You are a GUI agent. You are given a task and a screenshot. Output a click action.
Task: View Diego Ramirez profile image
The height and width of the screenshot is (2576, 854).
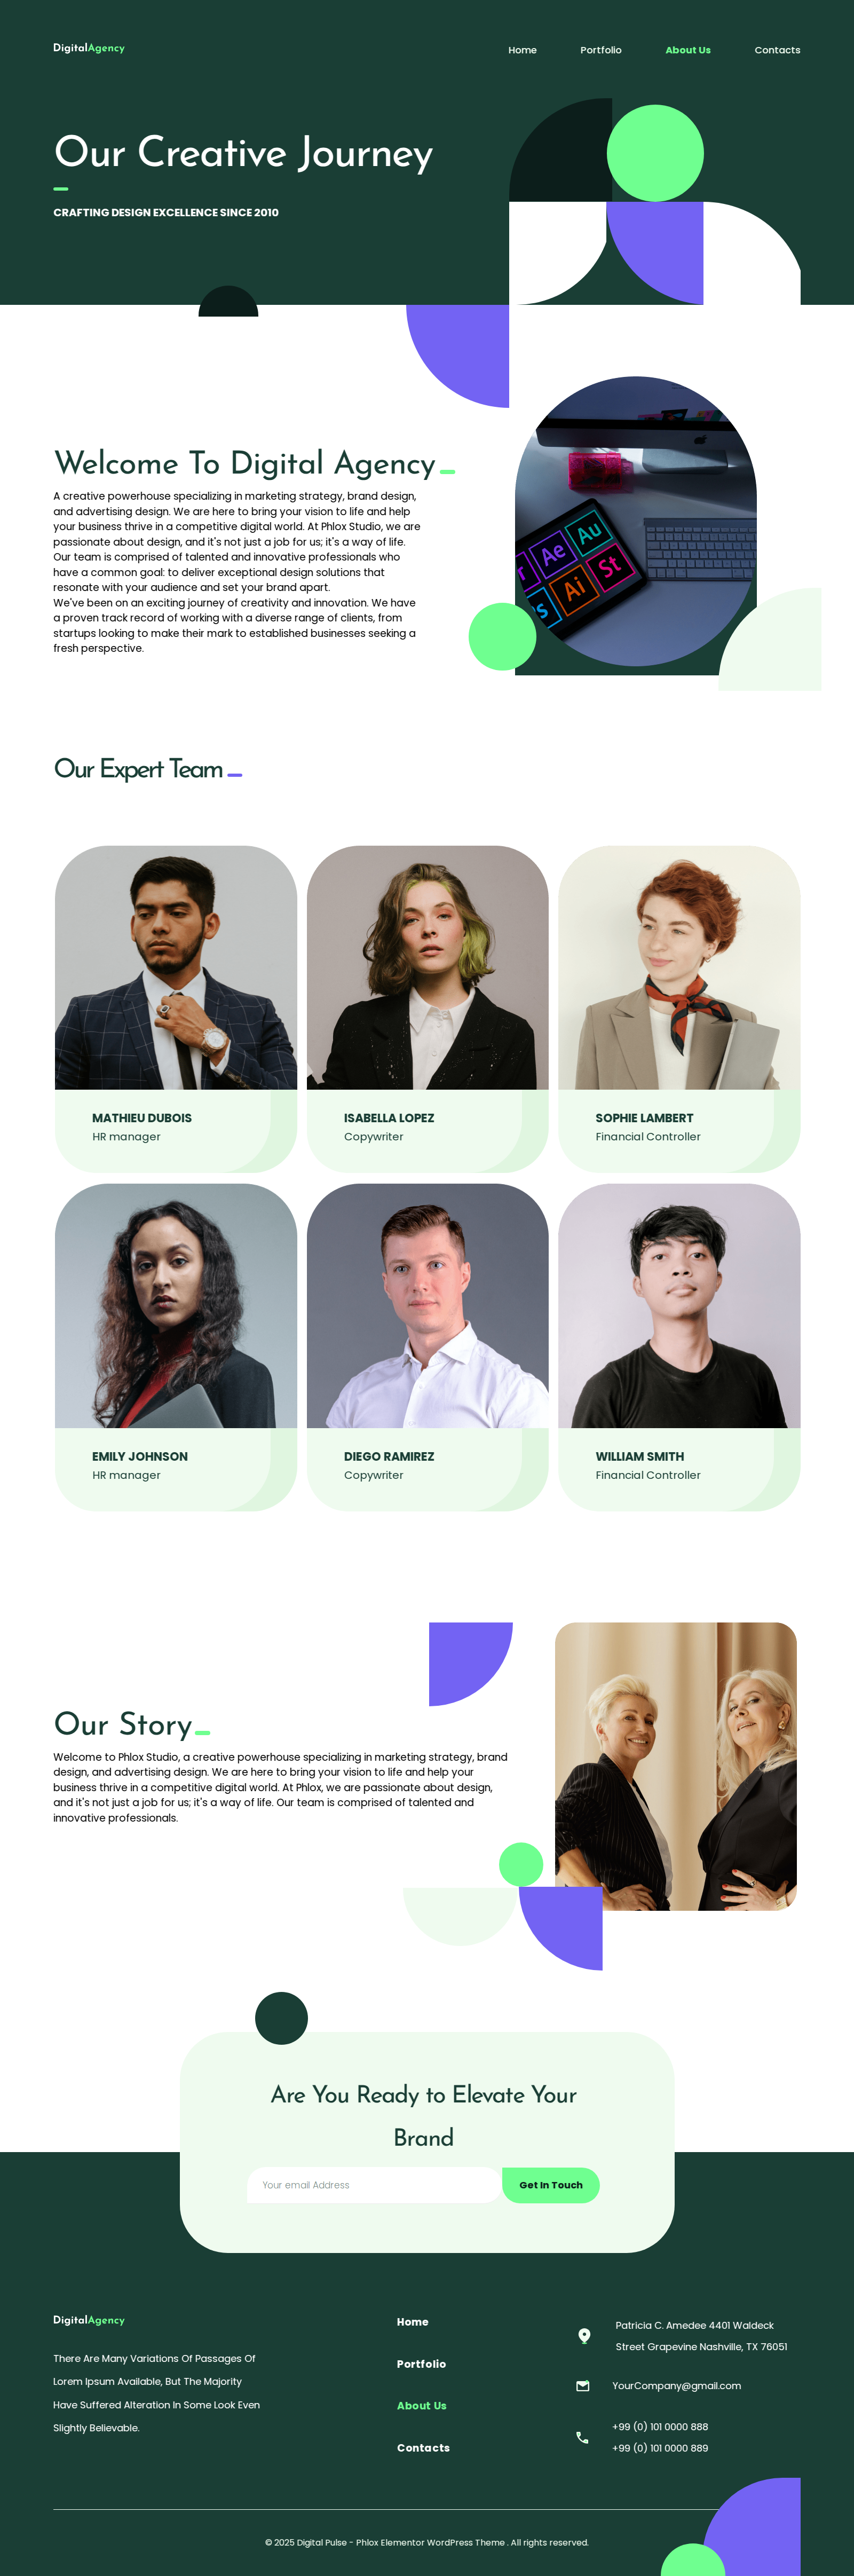[428, 1306]
